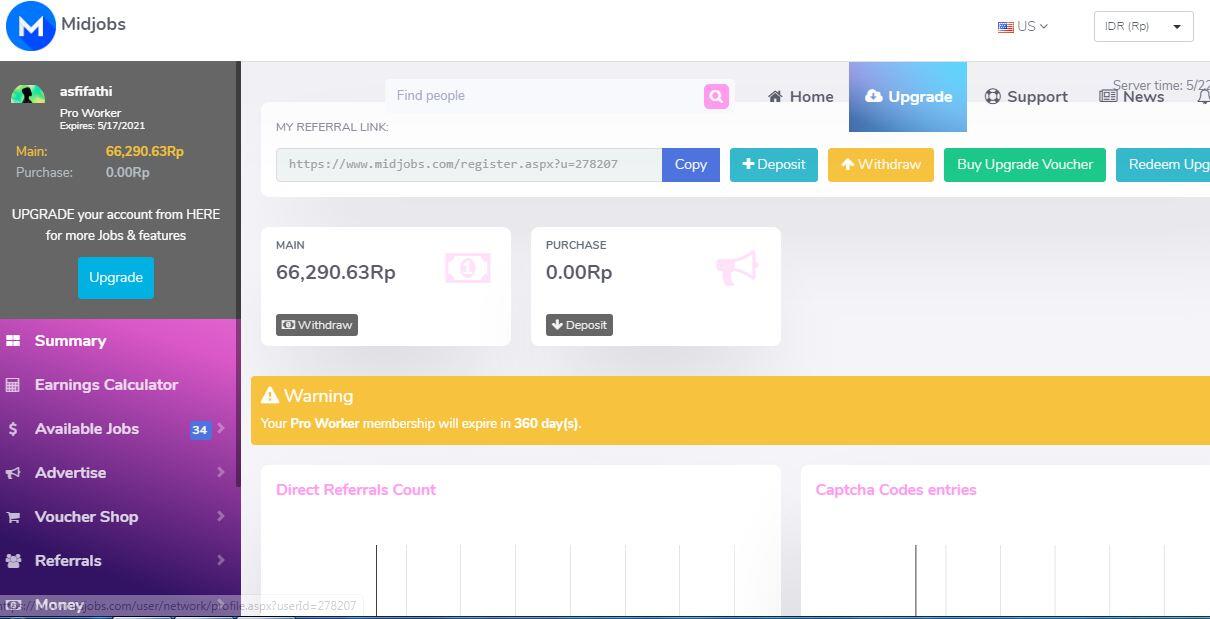1210x619 pixels.
Task: Click the Find people search field
Action: coord(545,96)
